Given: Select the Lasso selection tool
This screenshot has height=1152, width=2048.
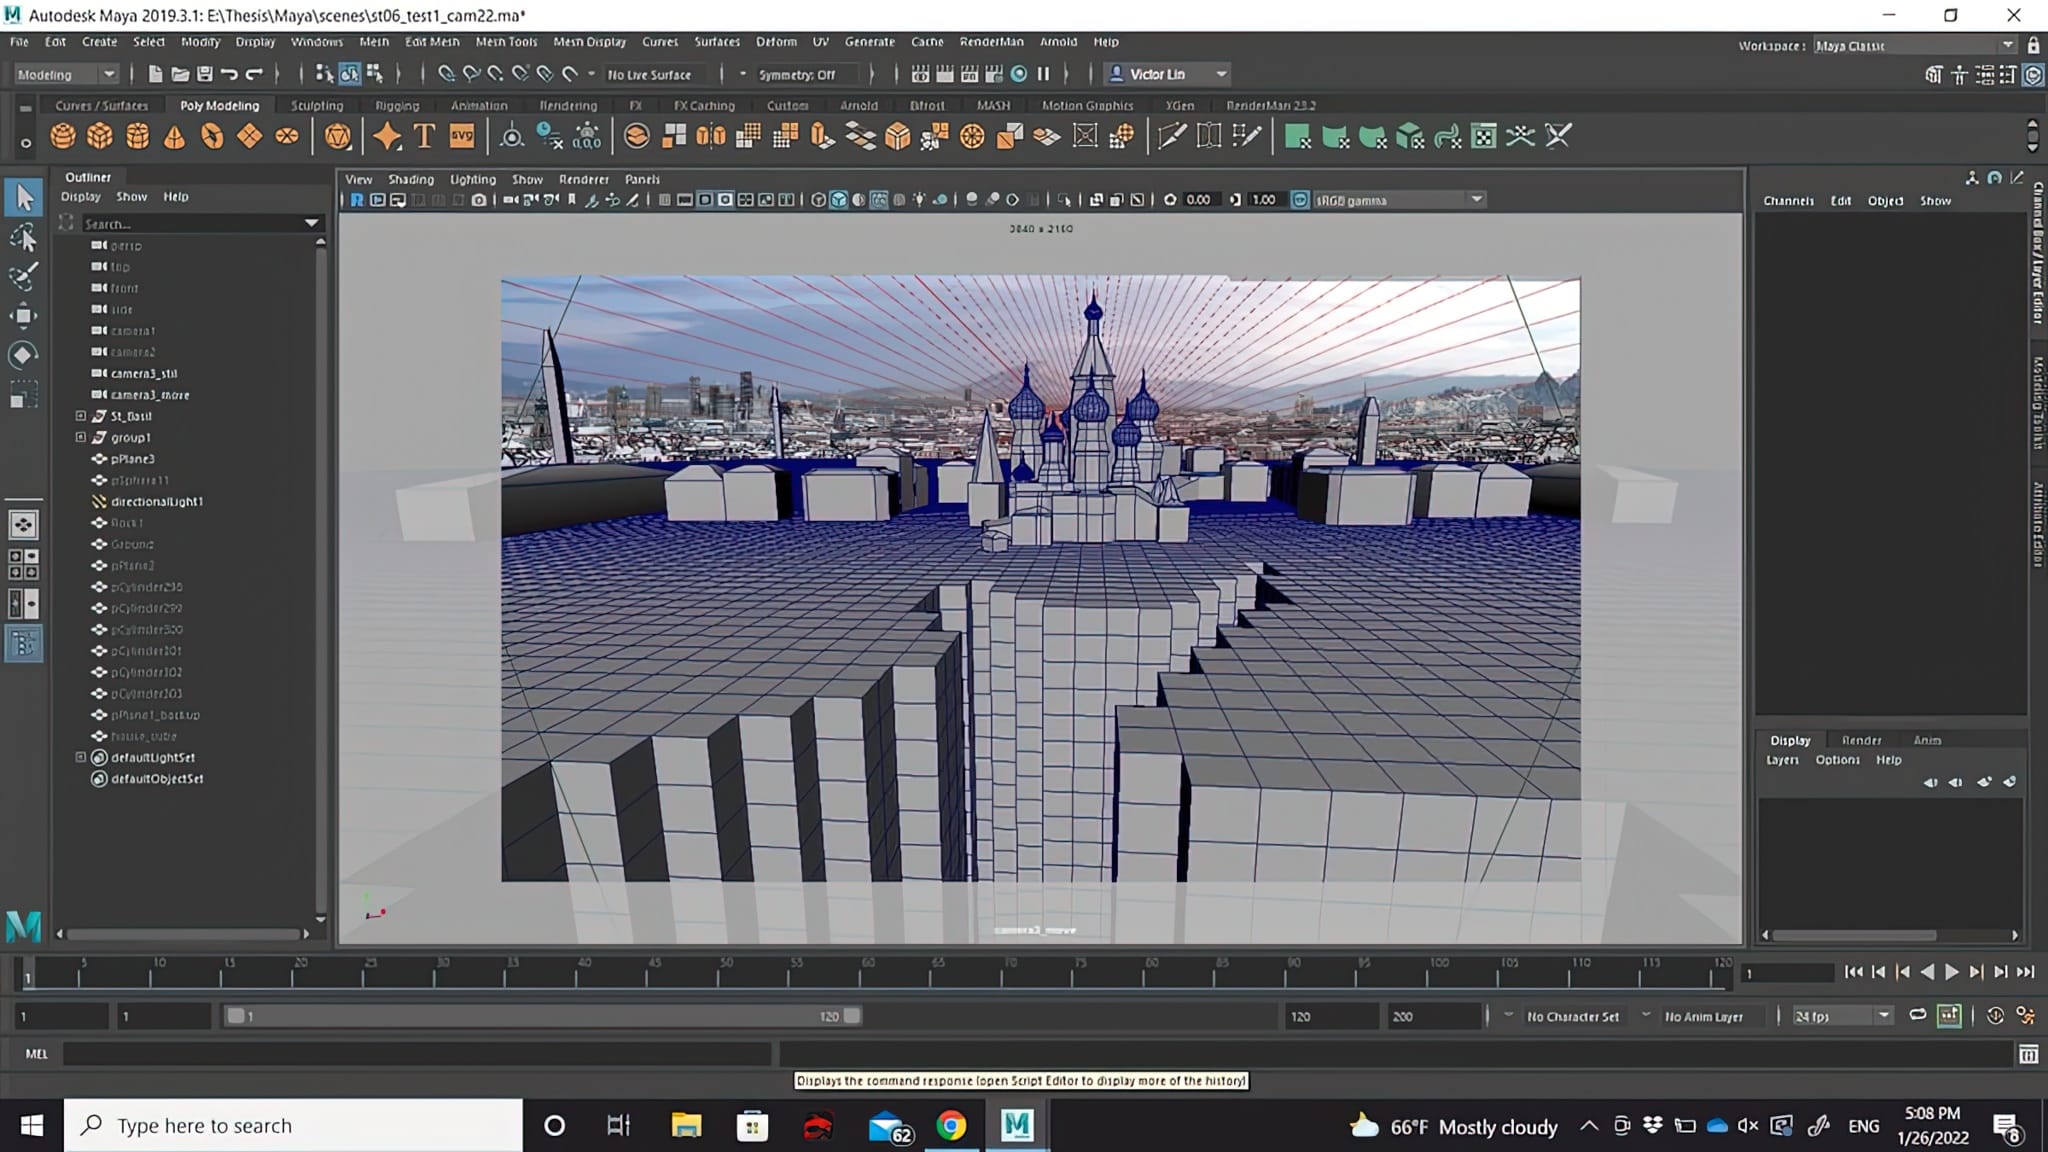Looking at the screenshot, I should (x=25, y=238).
